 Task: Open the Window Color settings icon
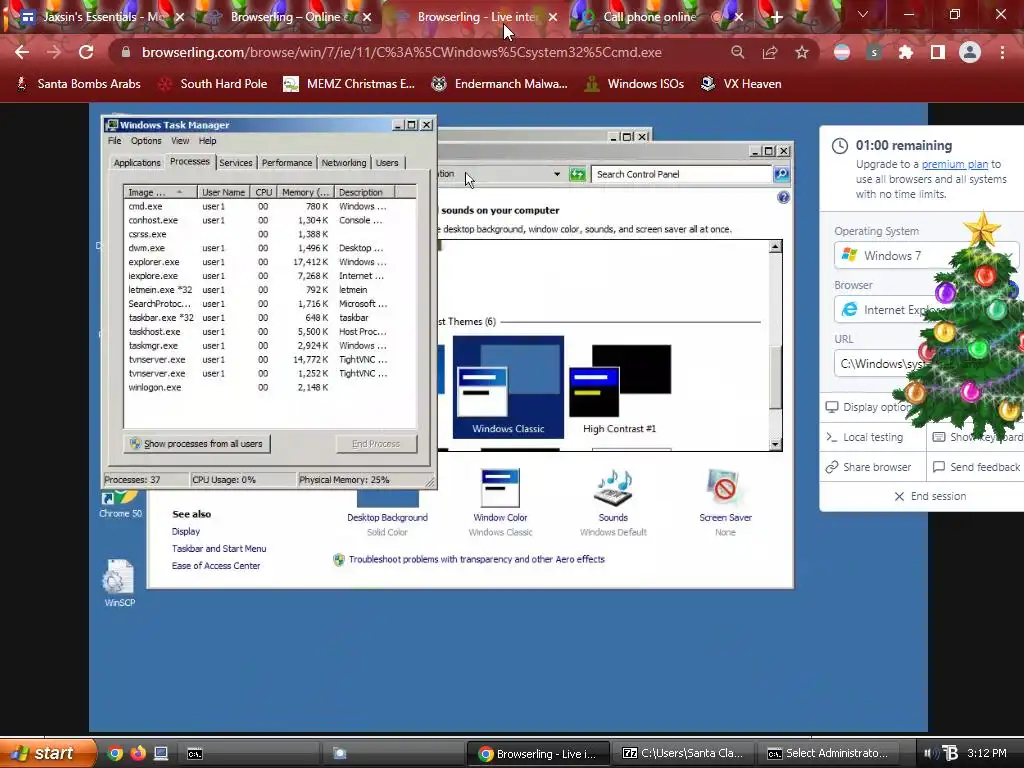(x=500, y=488)
